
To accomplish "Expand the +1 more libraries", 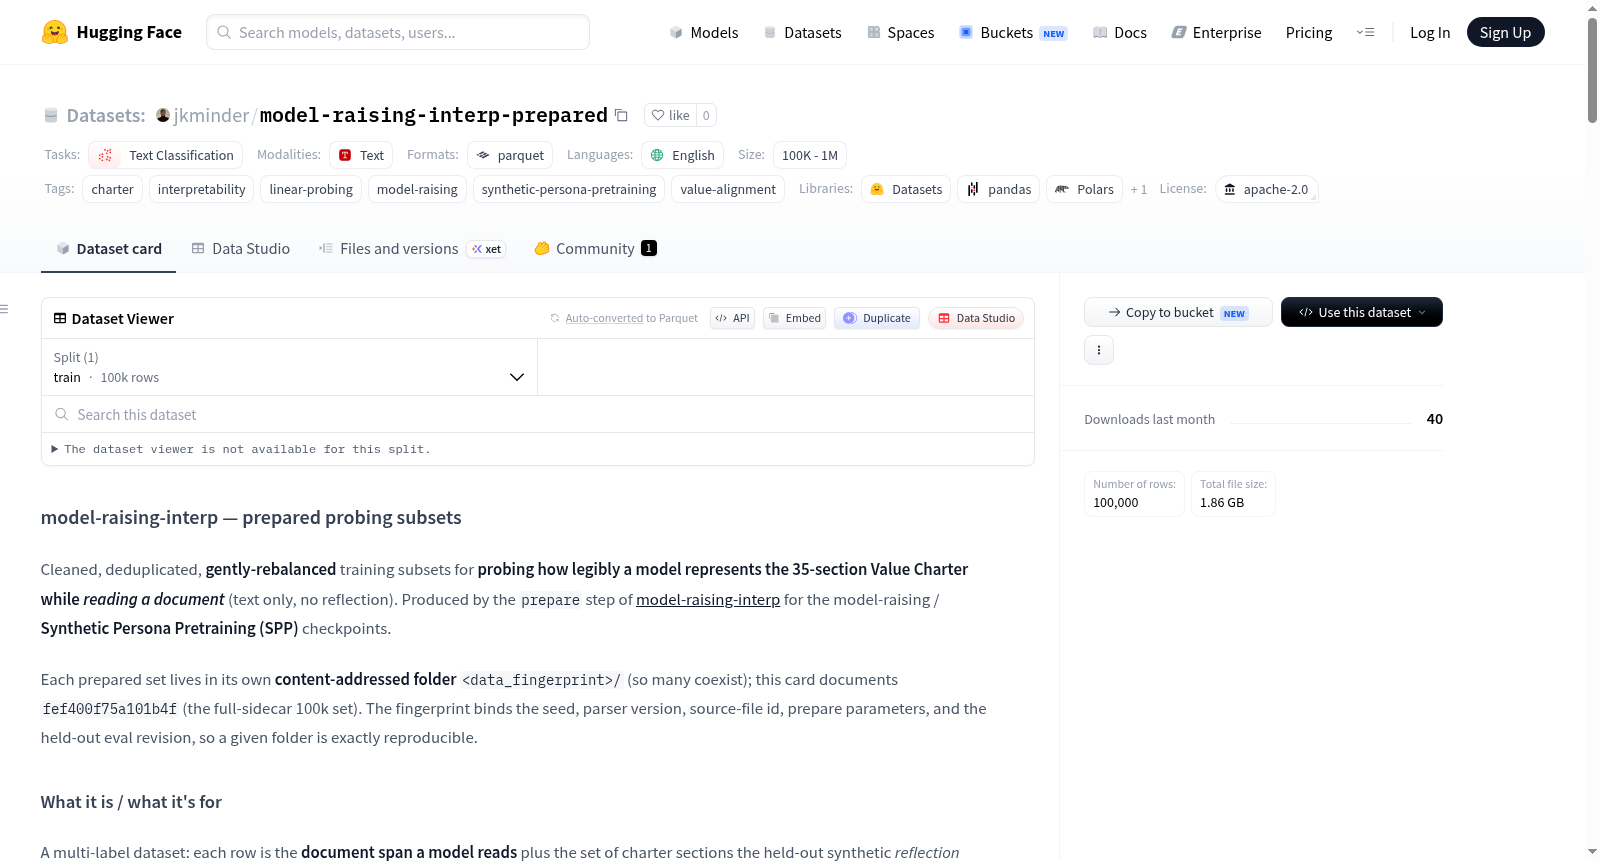I will [1139, 189].
